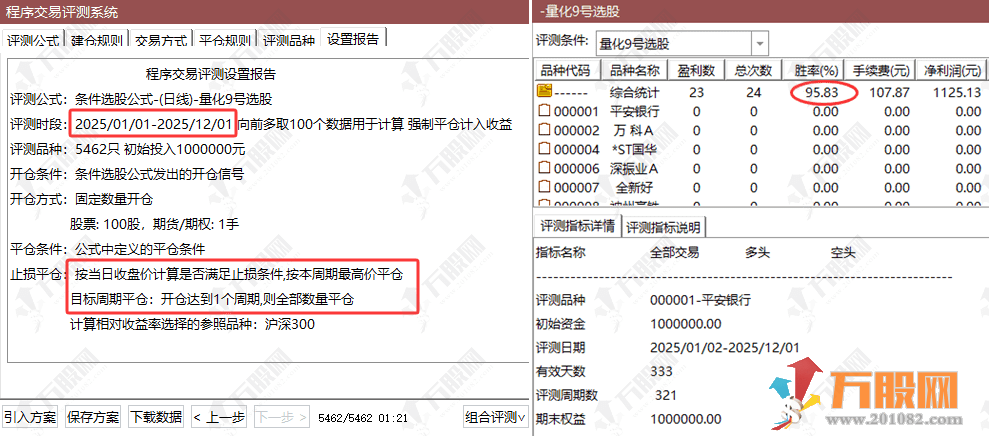Click the disabled 下一步 button
The width and height of the screenshot is (989, 436).
282,417
